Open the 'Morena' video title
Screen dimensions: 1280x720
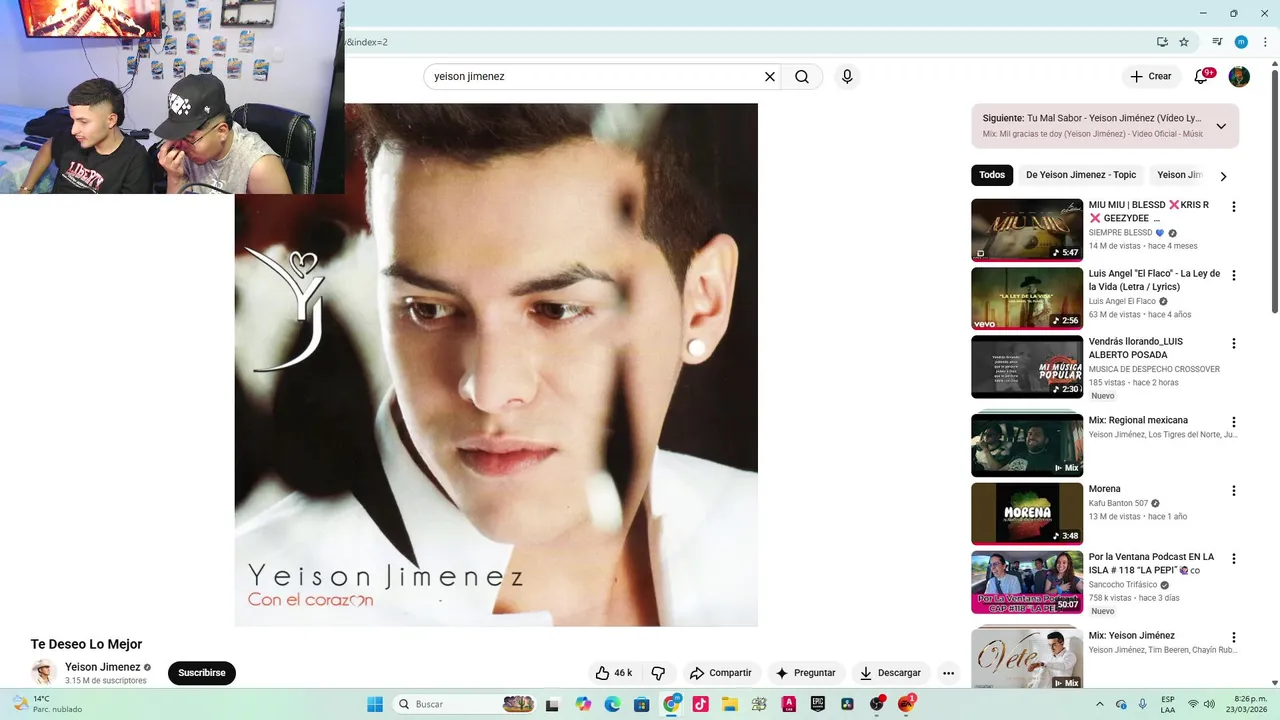pos(1104,489)
